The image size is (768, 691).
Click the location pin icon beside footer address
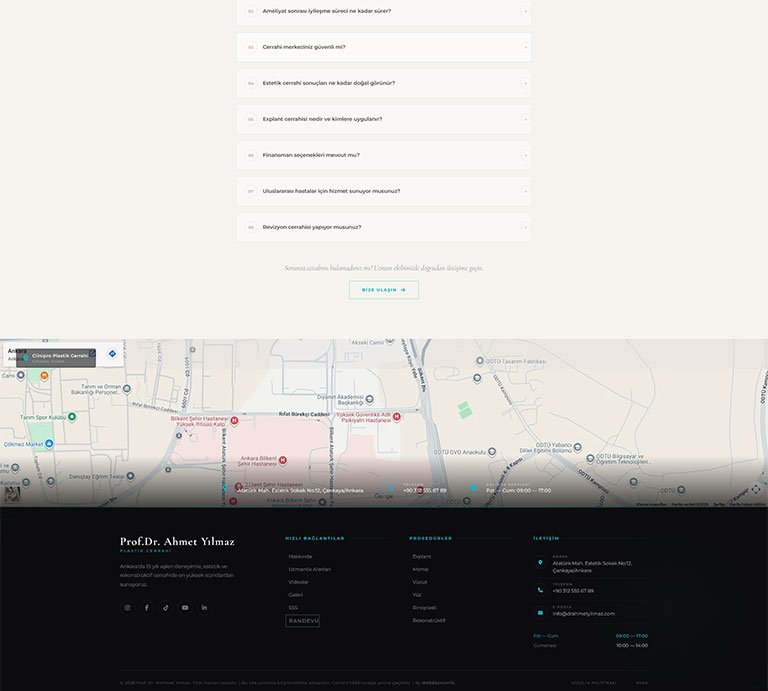(x=540, y=563)
